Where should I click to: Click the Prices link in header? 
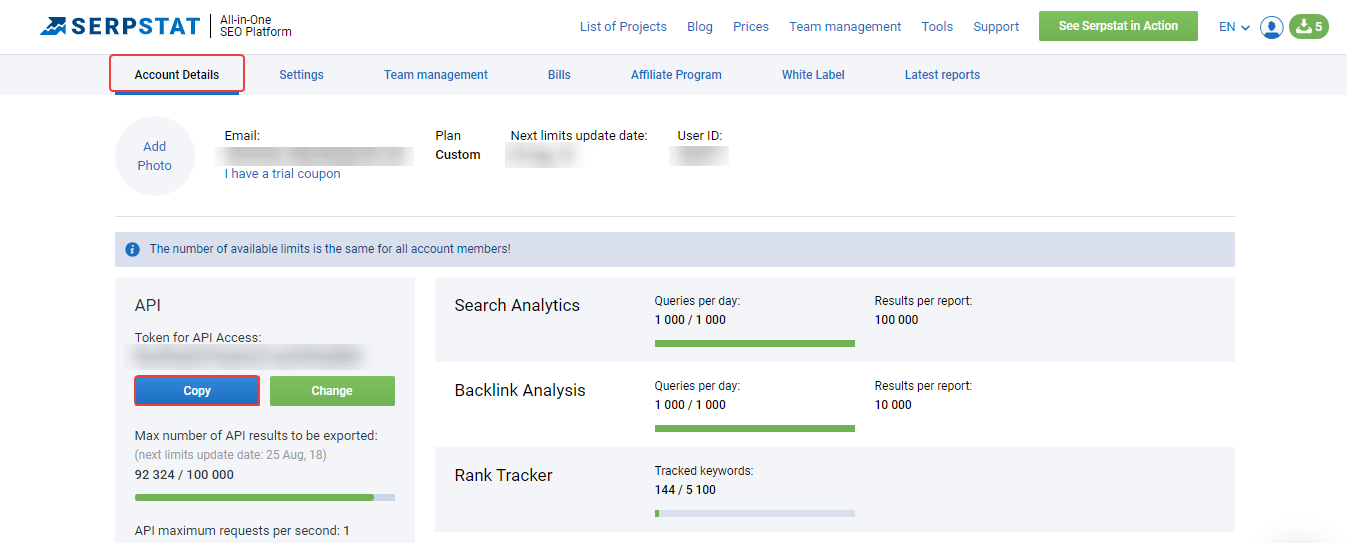(751, 27)
